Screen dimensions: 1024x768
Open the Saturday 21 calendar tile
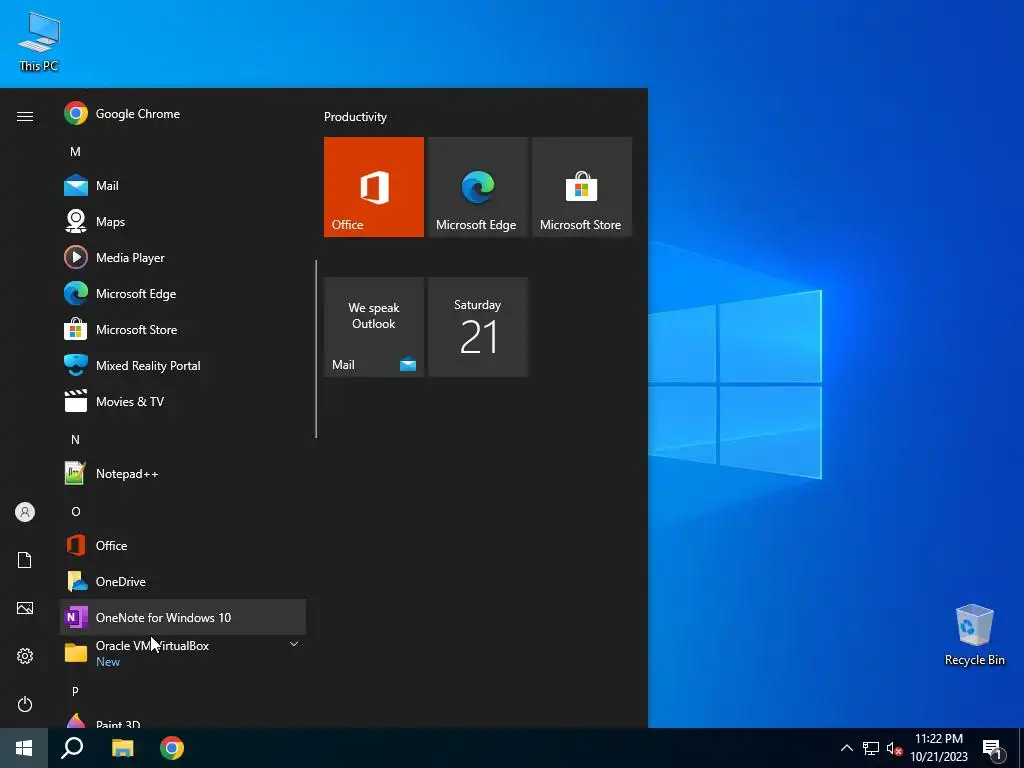pos(477,327)
